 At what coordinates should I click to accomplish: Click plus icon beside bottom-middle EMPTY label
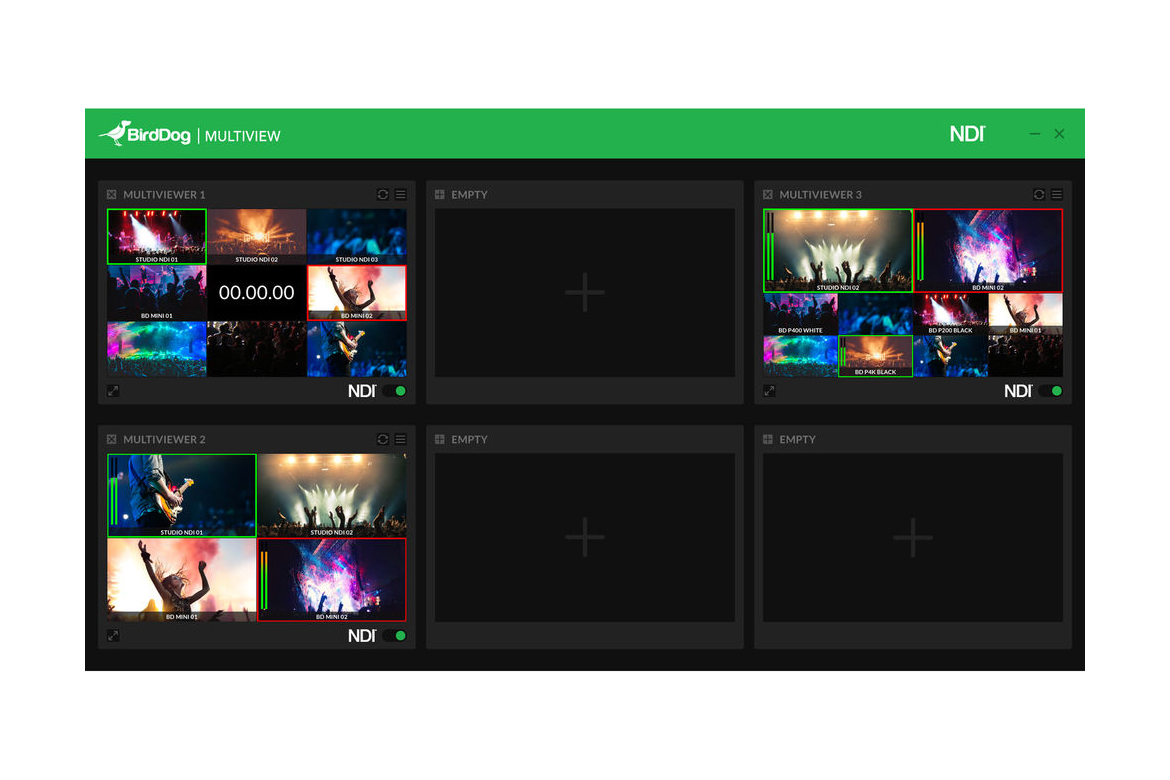click(440, 440)
